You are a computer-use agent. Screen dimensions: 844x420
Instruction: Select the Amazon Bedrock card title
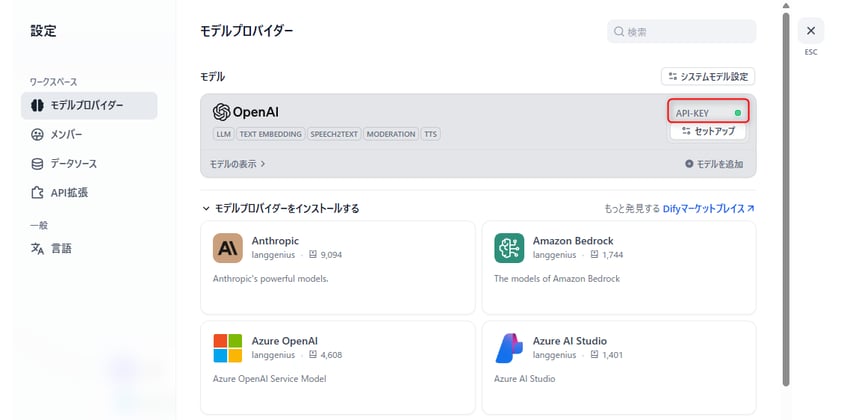(x=573, y=241)
